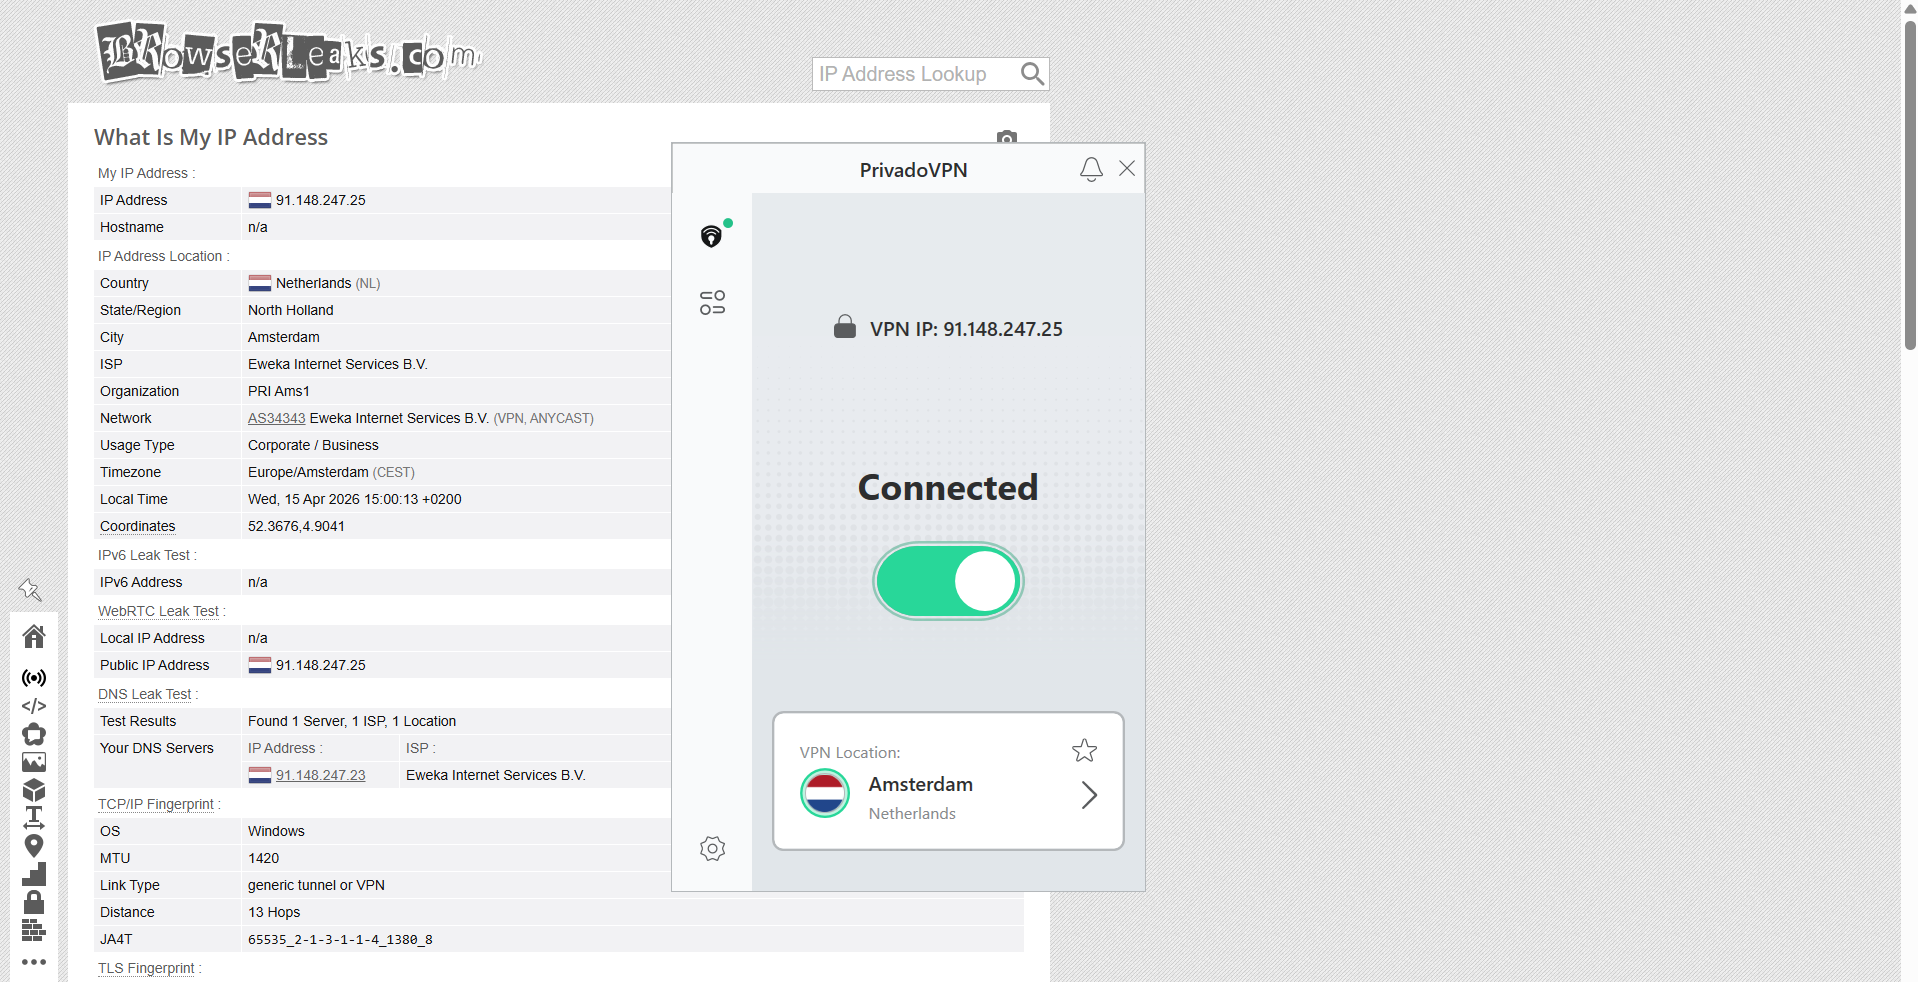
Task: Click the Coordinates label link
Action: tap(137, 526)
